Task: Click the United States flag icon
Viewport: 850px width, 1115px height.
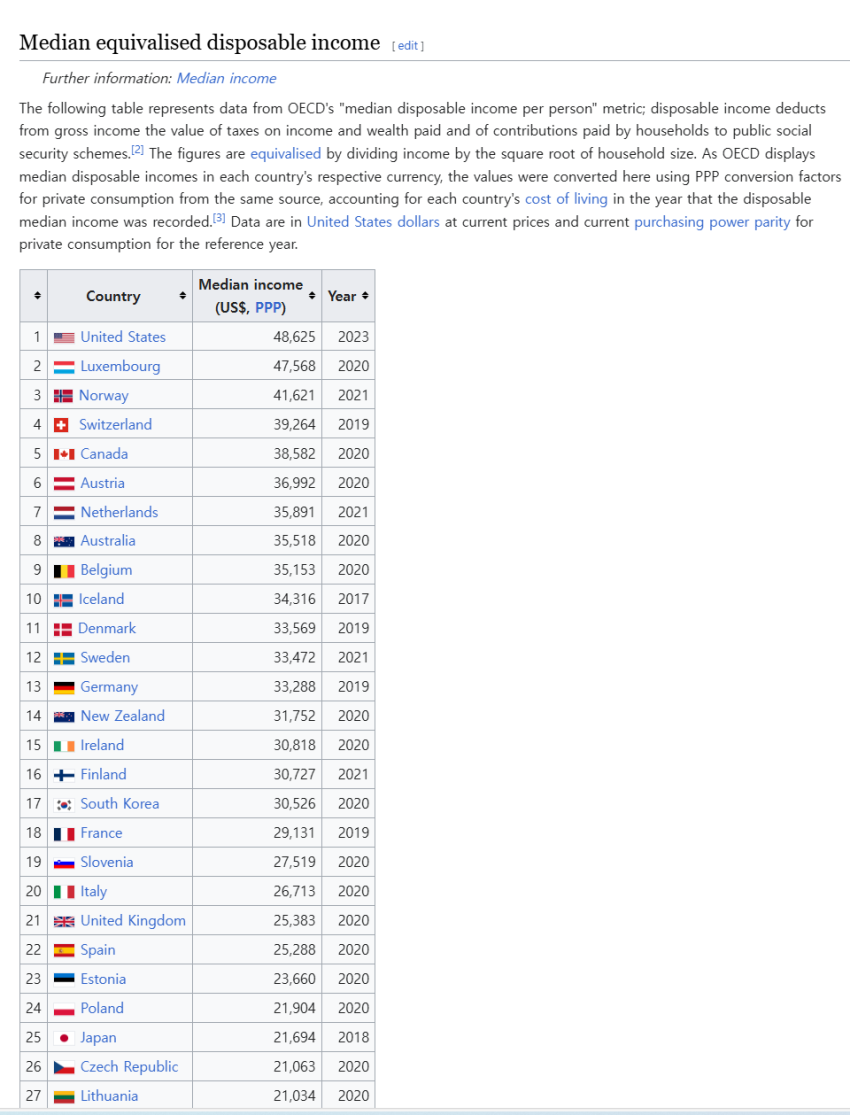Action: tap(64, 337)
